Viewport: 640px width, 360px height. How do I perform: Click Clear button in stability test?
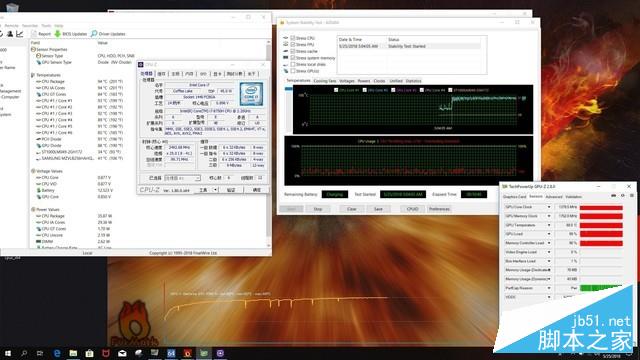[351, 209]
